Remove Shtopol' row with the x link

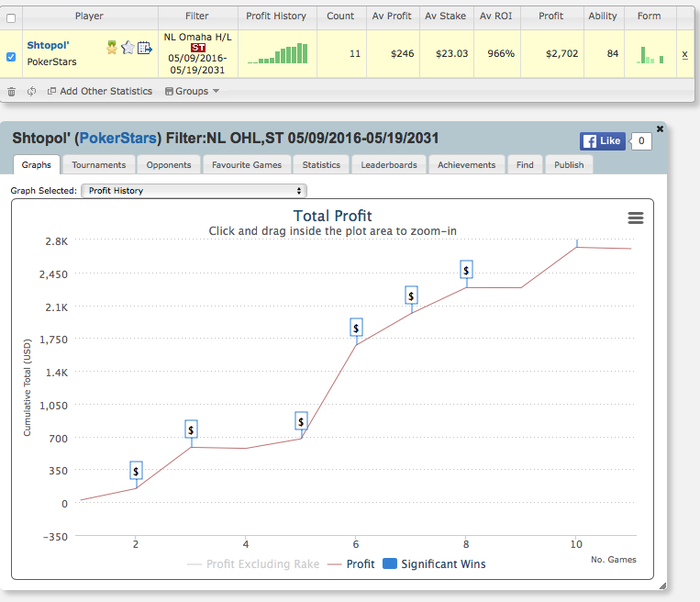point(685,54)
